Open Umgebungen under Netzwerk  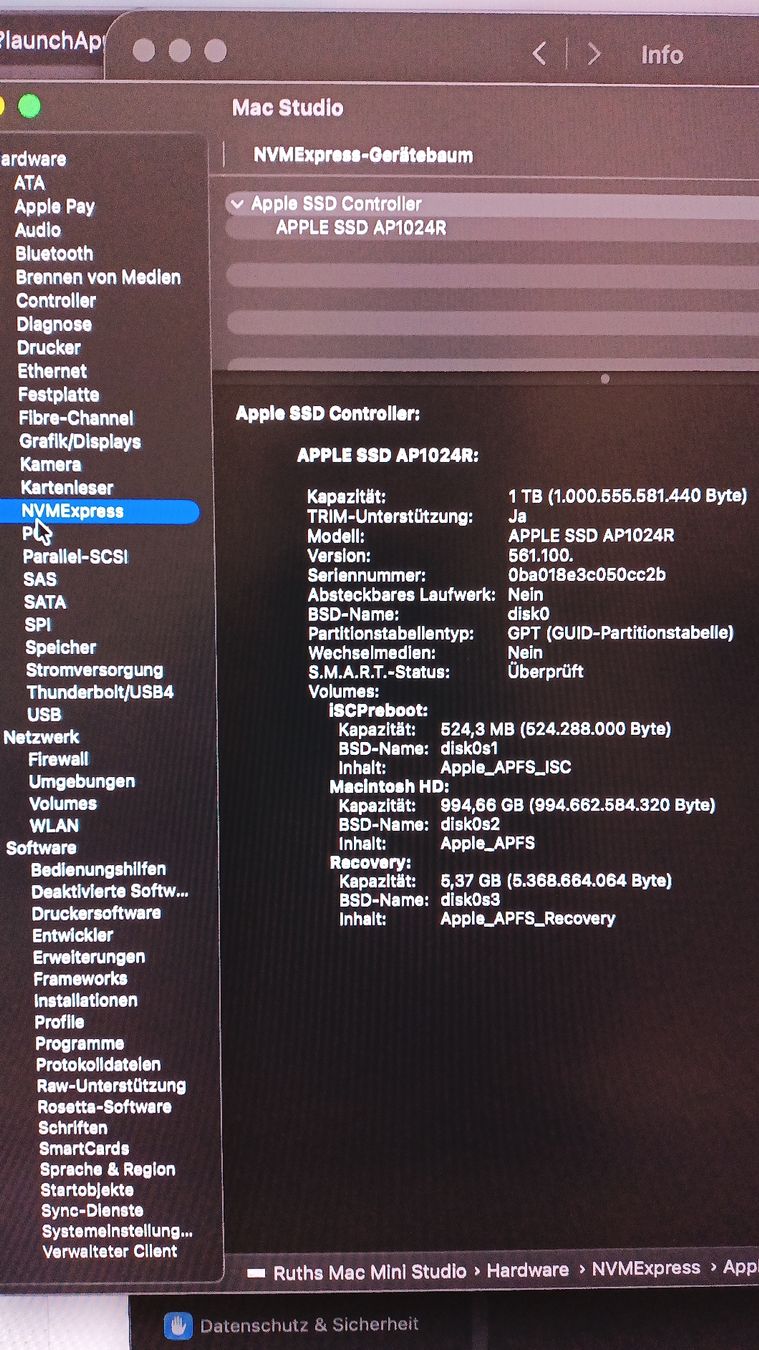coord(82,782)
